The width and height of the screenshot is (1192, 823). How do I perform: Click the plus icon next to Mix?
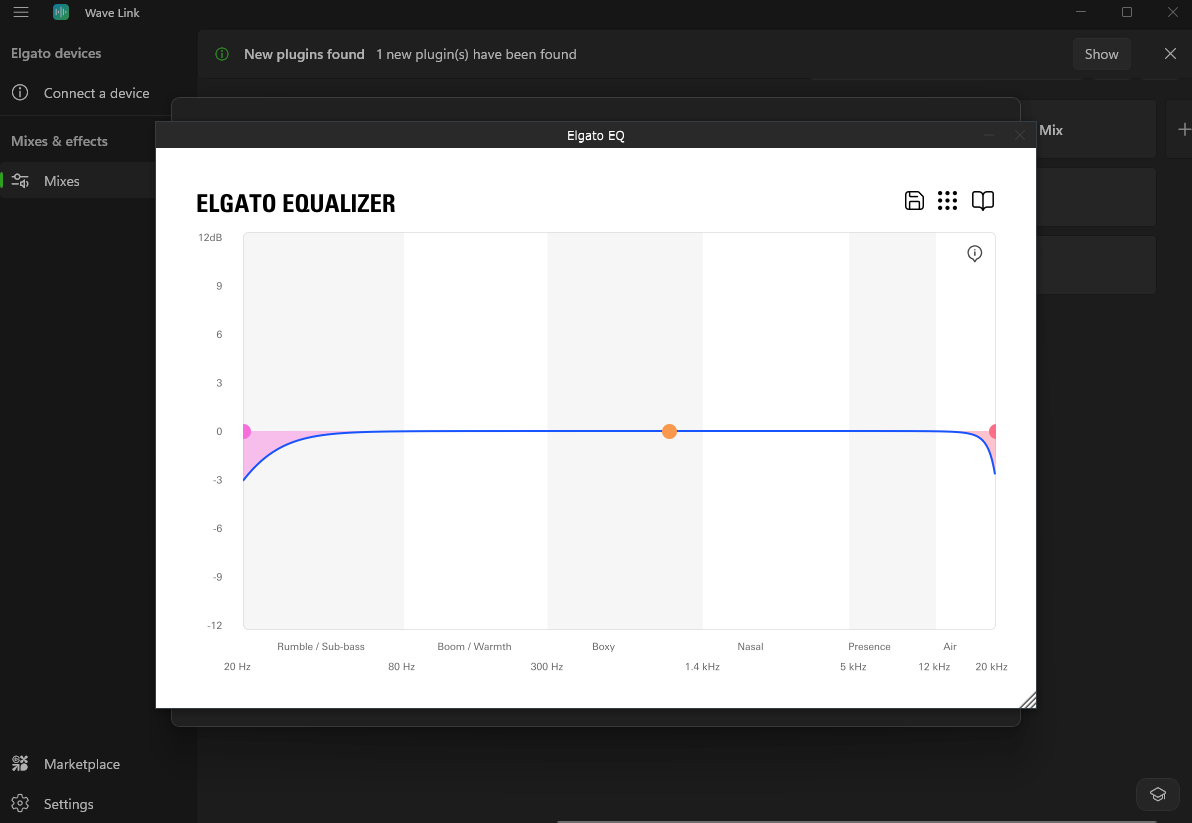coord(1184,130)
